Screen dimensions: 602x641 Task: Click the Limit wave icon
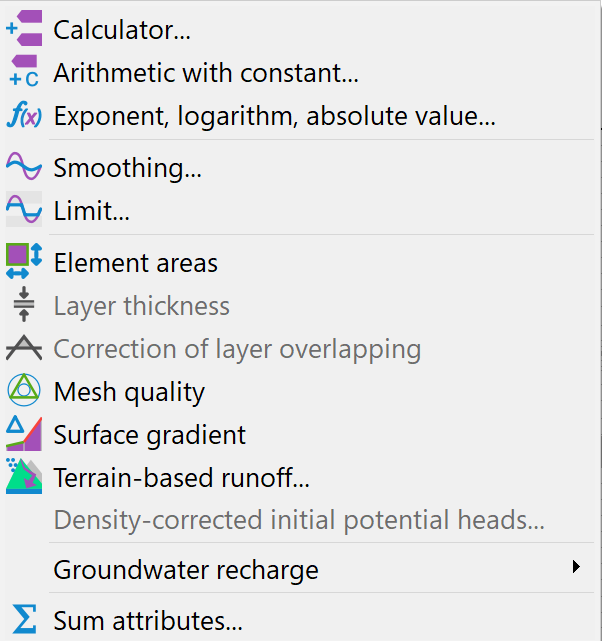point(24,210)
